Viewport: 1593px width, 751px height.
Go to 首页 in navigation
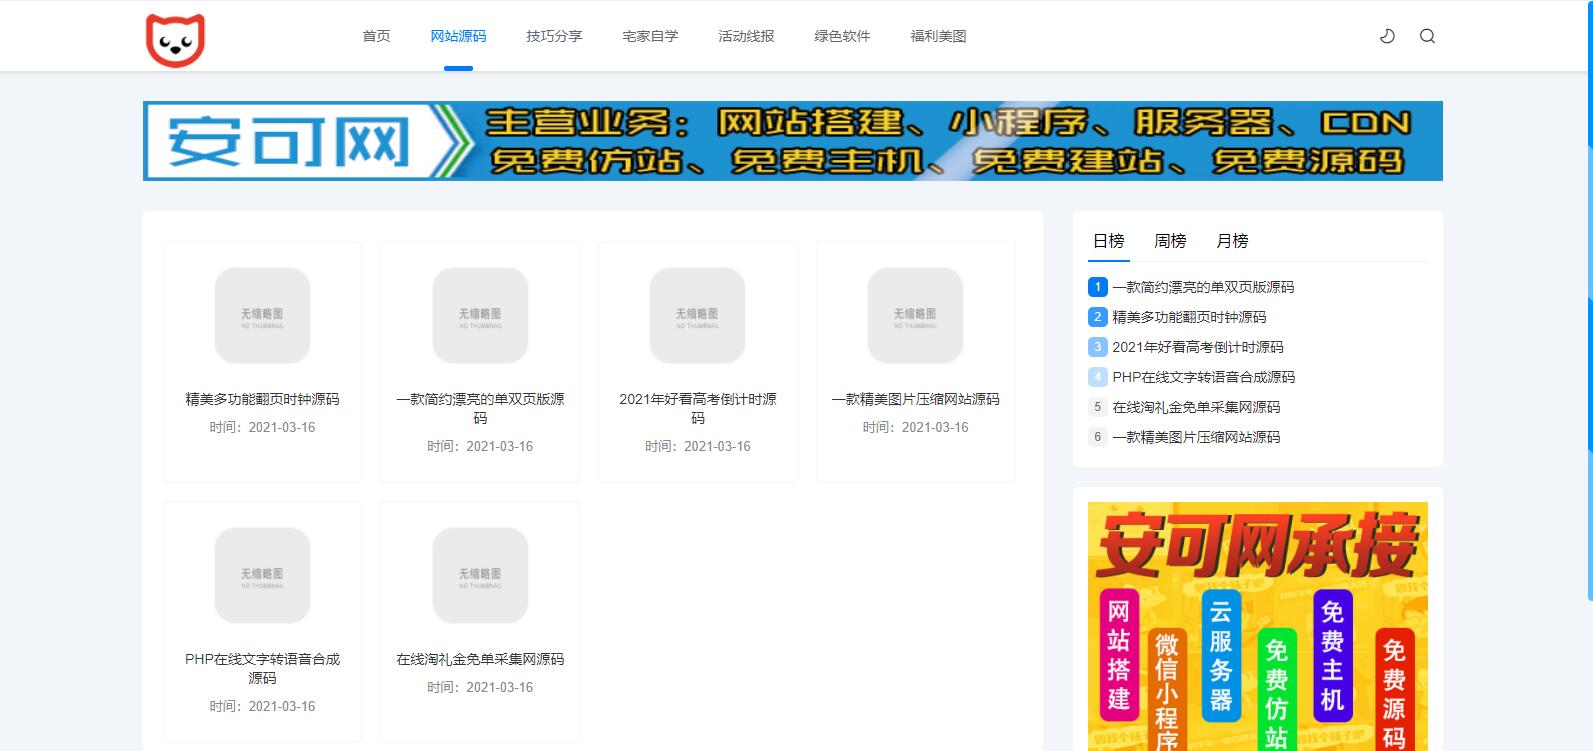(x=376, y=36)
